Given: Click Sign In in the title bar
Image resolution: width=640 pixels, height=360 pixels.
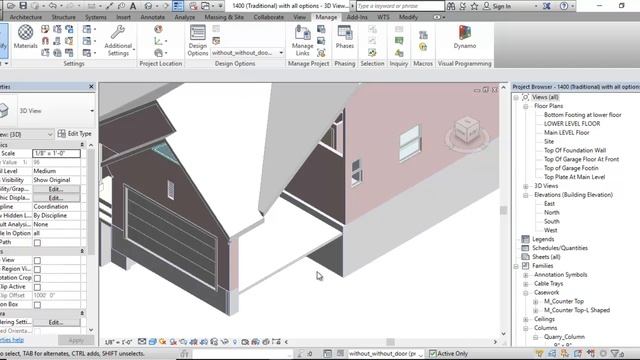Looking at the screenshot, I should (501, 6).
